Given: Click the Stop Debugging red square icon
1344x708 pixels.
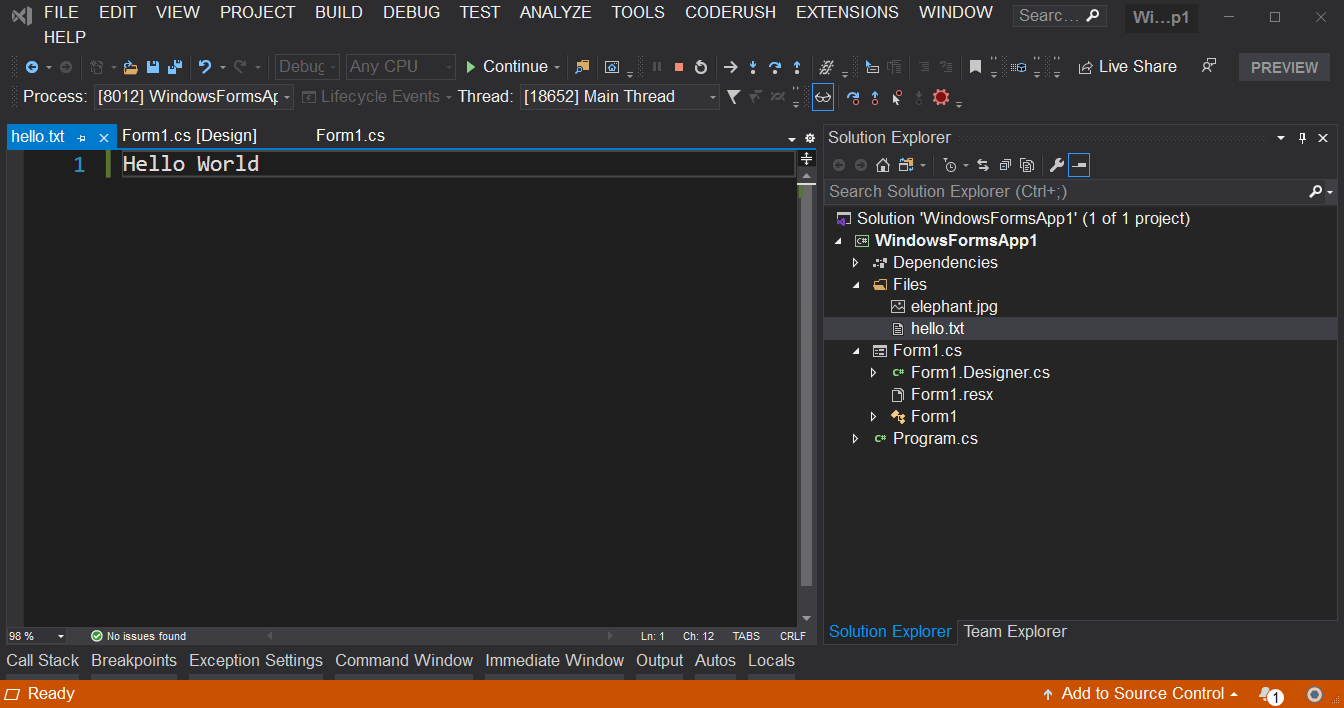Looking at the screenshot, I should pyautogui.click(x=679, y=67).
